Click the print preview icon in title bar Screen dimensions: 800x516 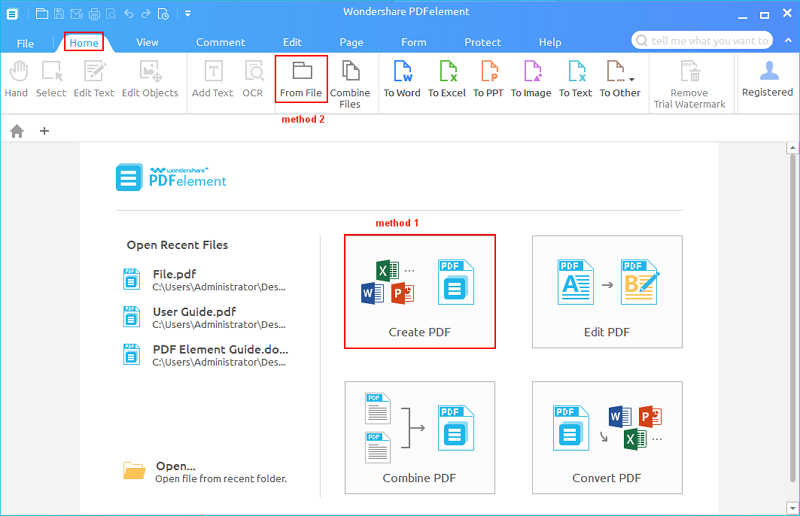111,14
